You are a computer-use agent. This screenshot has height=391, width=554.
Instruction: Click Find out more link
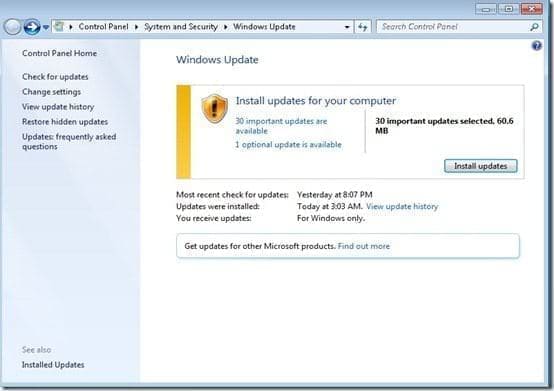pyautogui.click(x=364, y=246)
